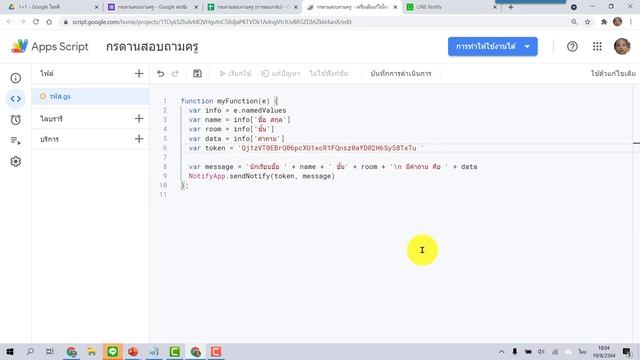This screenshot has width=640, height=360.
Task: Open the Triggers alarm clock icon
Action: 16,120
